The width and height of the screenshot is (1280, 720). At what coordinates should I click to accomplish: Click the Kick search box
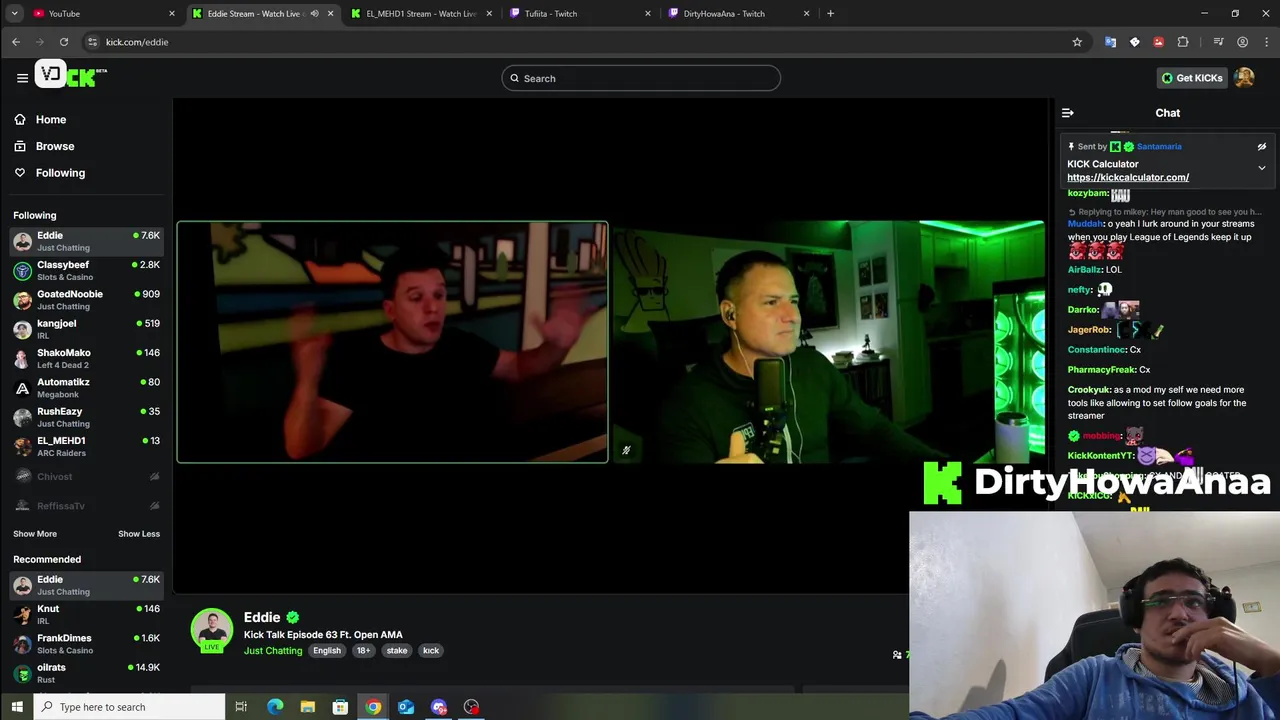click(641, 78)
